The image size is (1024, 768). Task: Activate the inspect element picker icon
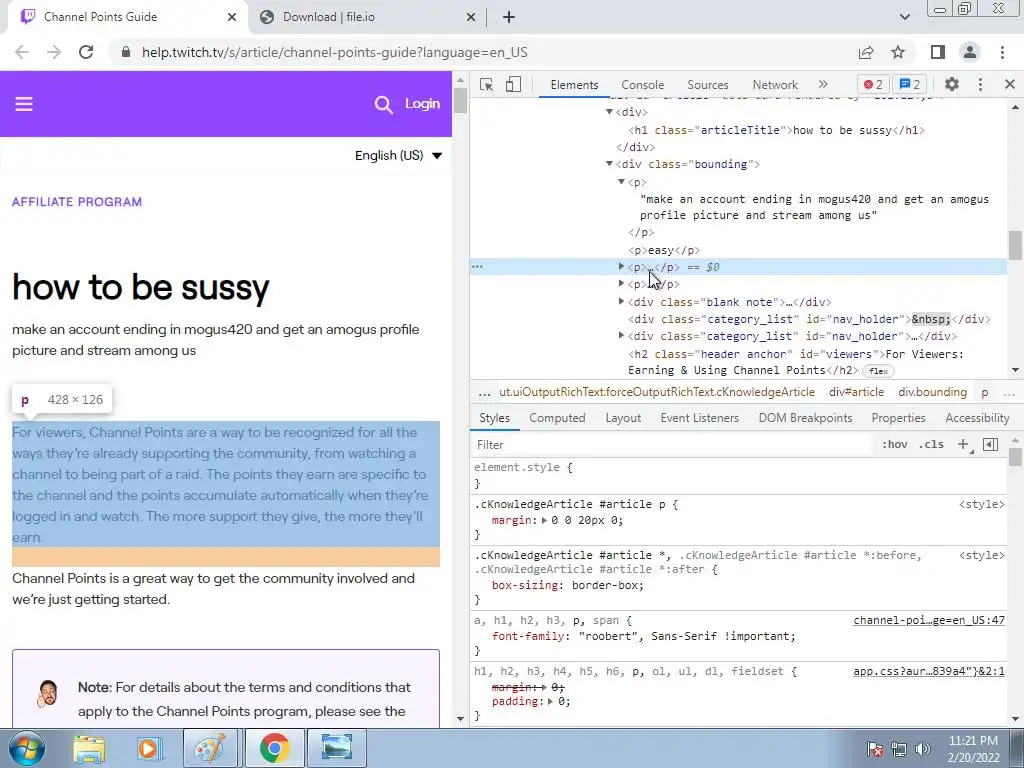(x=486, y=84)
